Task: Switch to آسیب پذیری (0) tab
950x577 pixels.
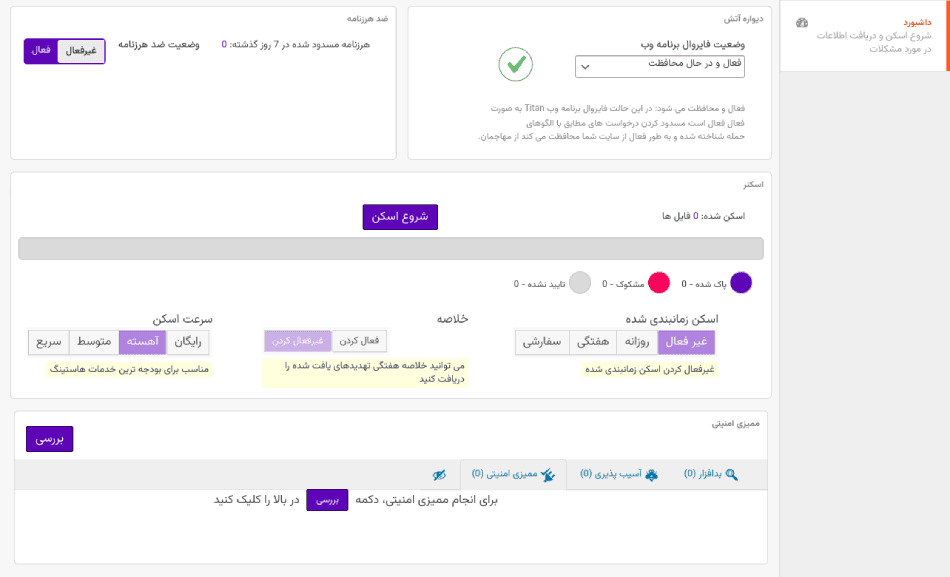Action: pyautogui.click(x=618, y=474)
